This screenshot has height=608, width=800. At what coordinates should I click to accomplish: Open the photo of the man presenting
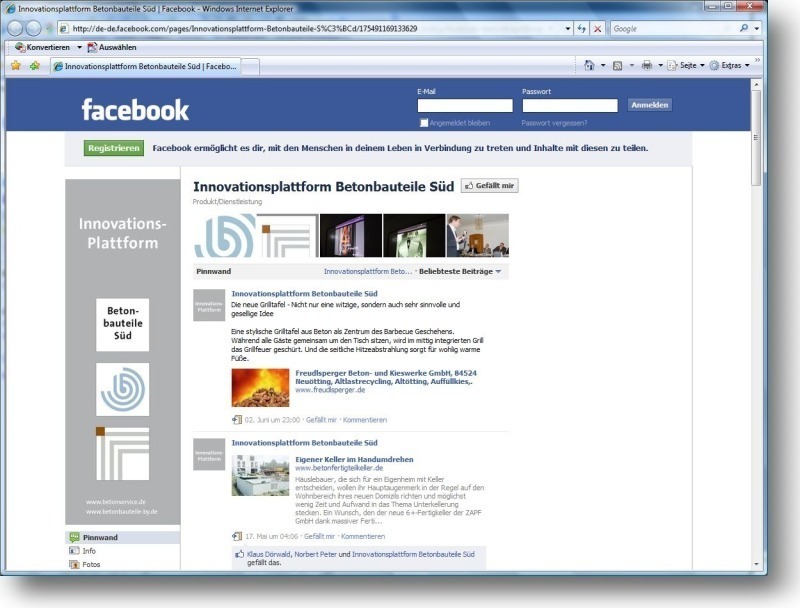(478, 235)
